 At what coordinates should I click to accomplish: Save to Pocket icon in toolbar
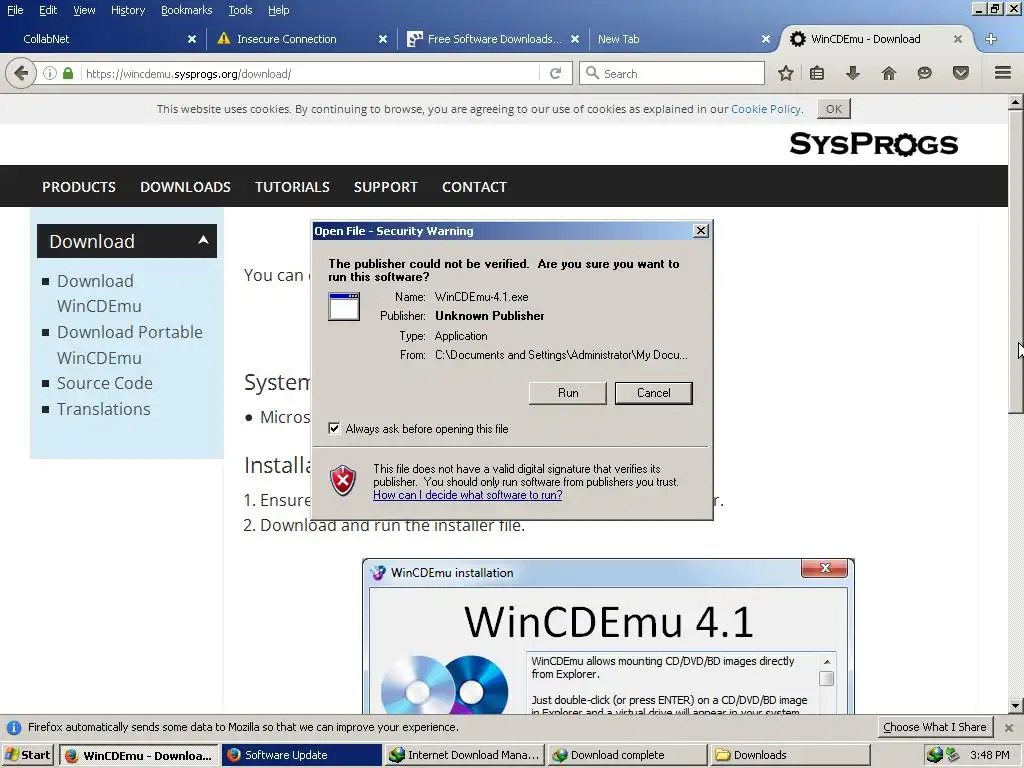[961, 73]
